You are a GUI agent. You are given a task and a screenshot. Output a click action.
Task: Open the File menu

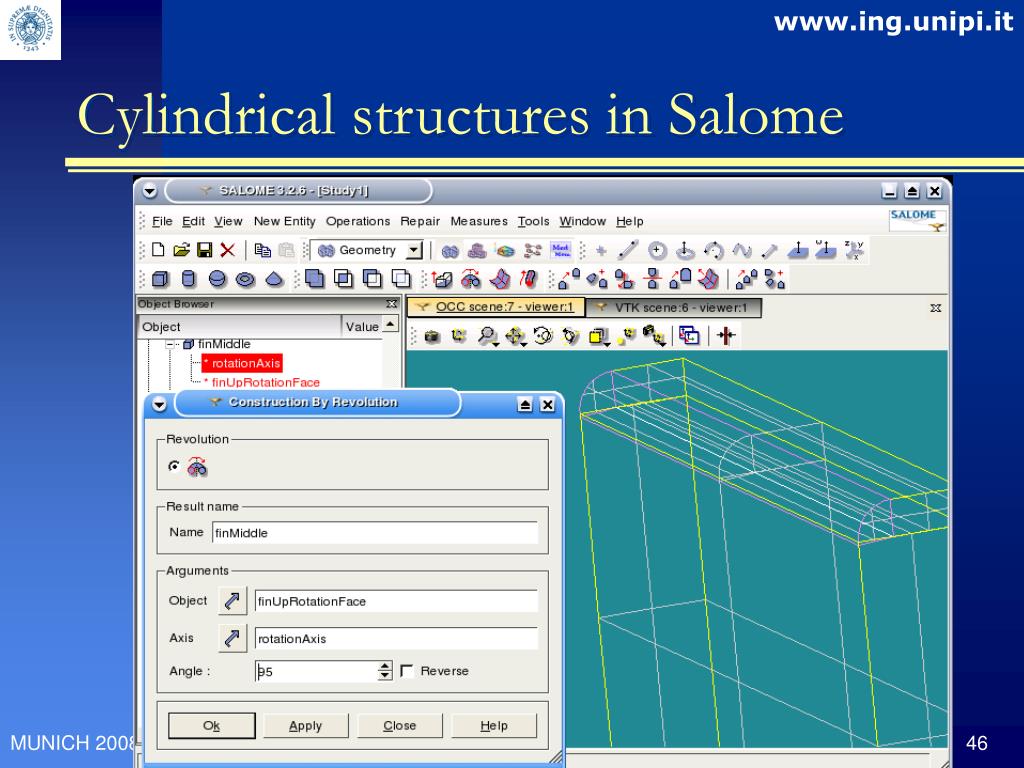click(162, 221)
